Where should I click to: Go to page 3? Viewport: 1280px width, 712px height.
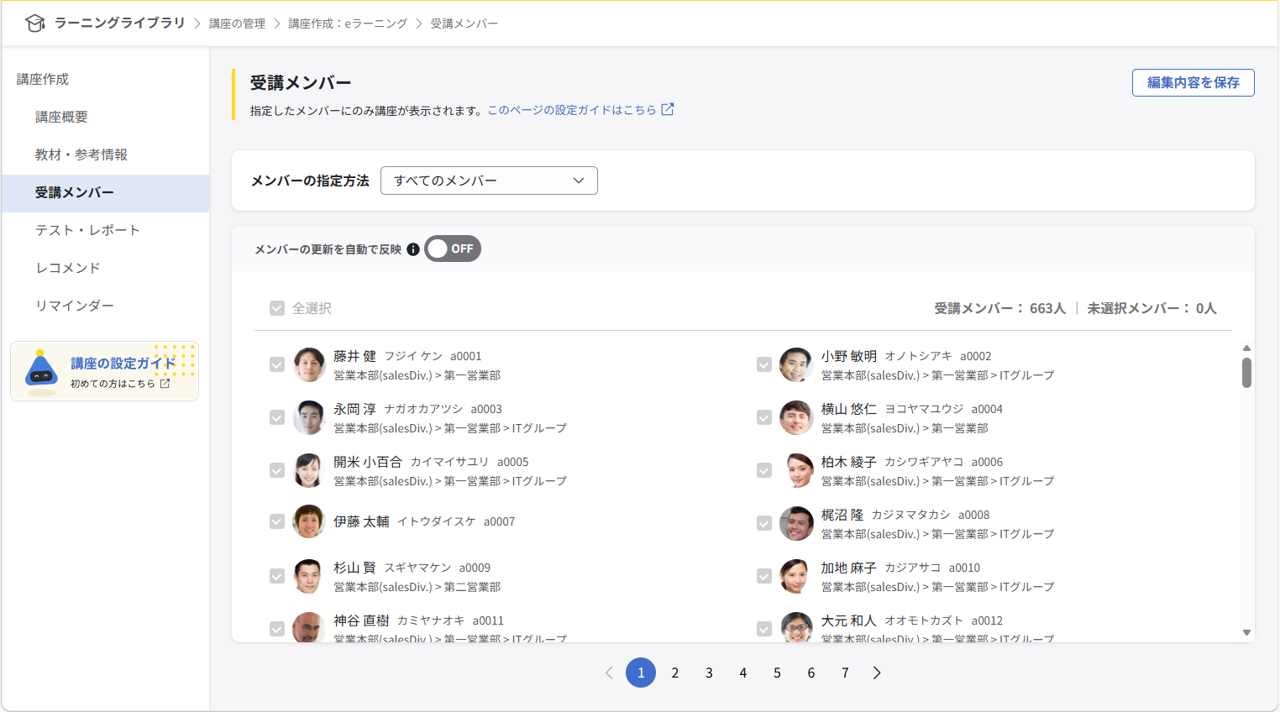[709, 673]
